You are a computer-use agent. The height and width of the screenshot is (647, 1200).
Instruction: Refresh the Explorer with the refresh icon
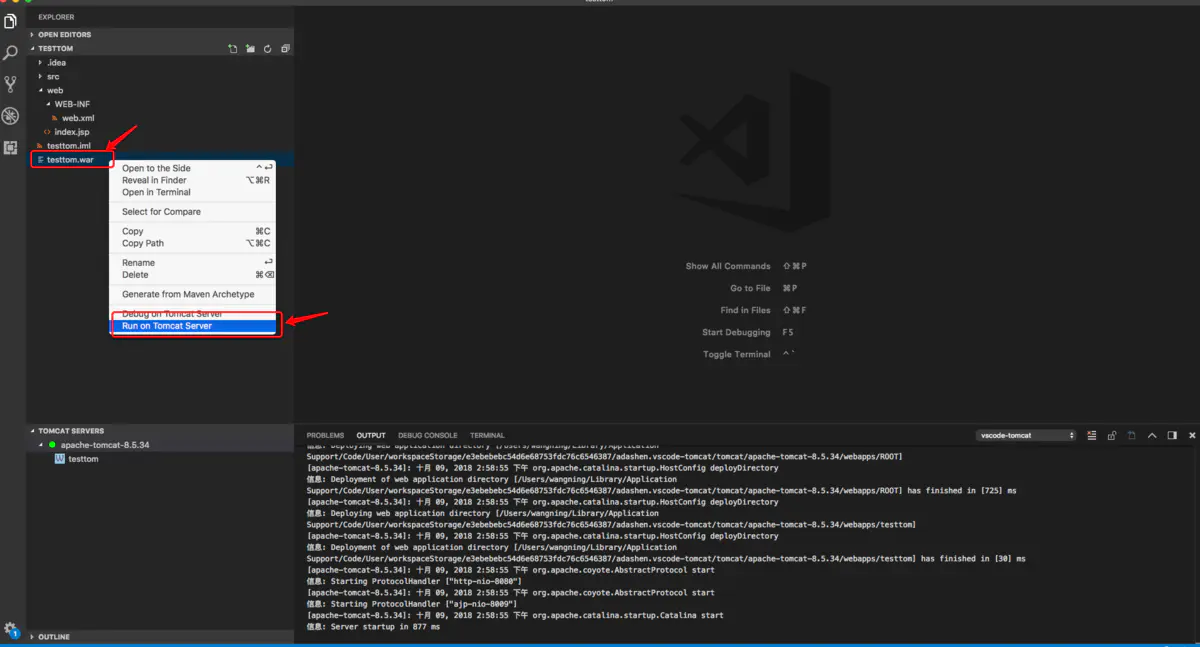[x=267, y=47]
